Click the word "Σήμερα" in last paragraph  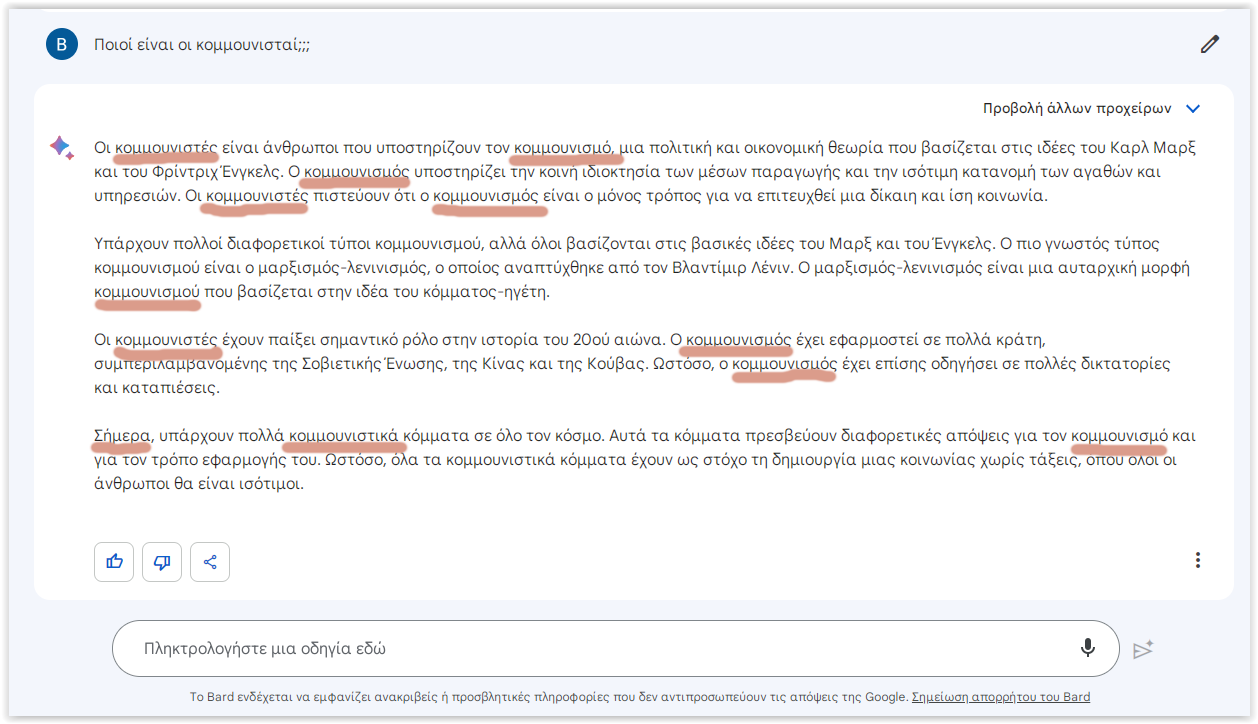pyautogui.click(x=121, y=436)
